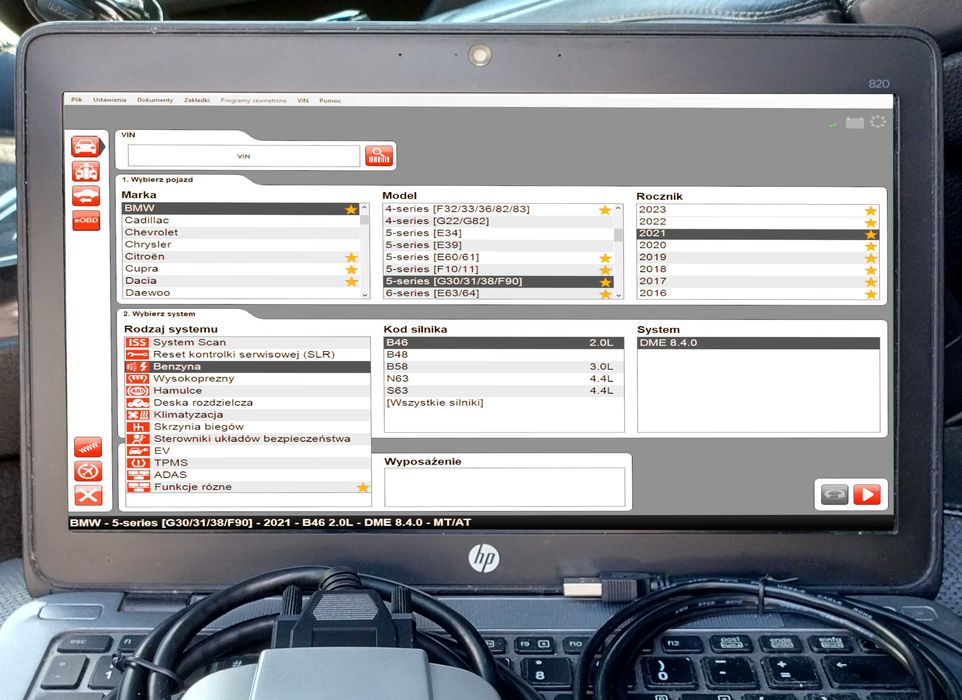The image size is (962, 700).
Task: Select Deska rozdzielcza system
Action: (x=248, y=402)
